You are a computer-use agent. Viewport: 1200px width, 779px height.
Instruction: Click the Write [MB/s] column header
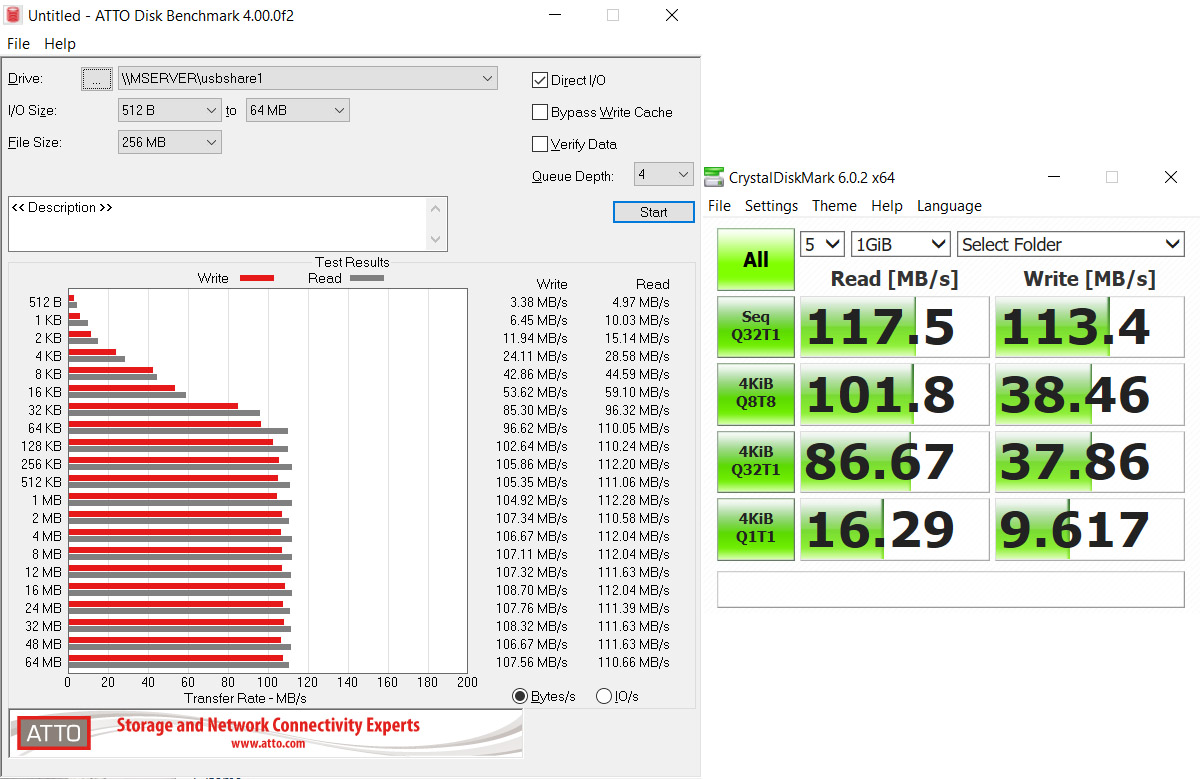(1089, 278)
